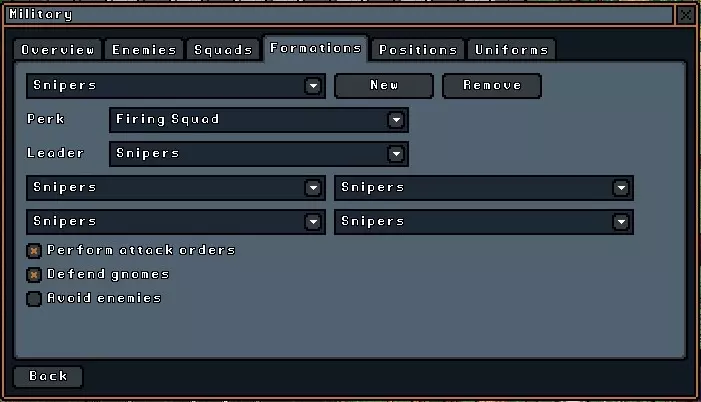Disable Defend gnomes checkbox
This screenshot has width=701, height=402.
(34, 275)
